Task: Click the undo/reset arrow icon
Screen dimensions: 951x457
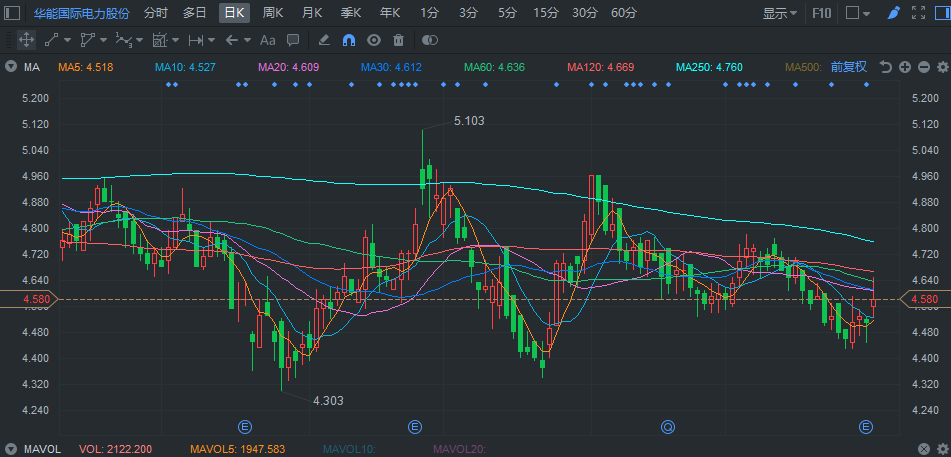Action: tap(886, 67)
